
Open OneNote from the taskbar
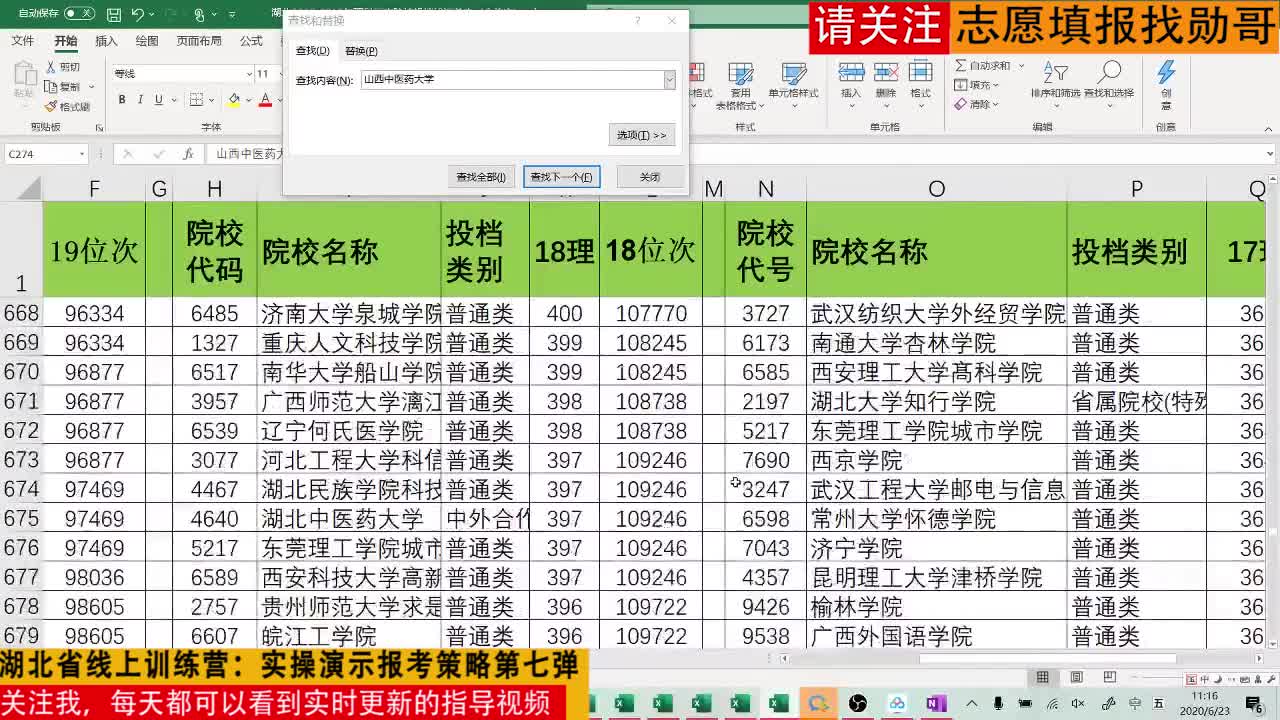tap(935, 704)
